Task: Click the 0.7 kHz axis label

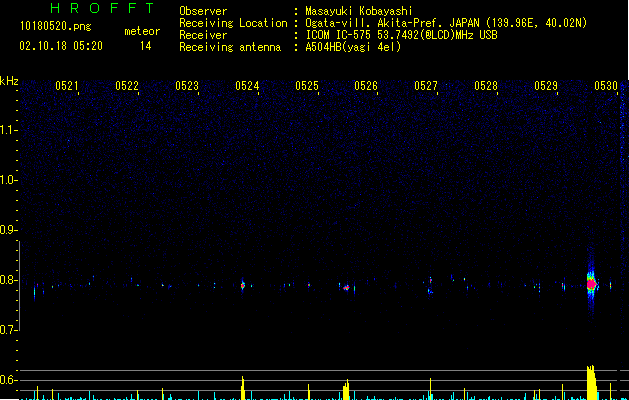Action: (x=8, y=330)
